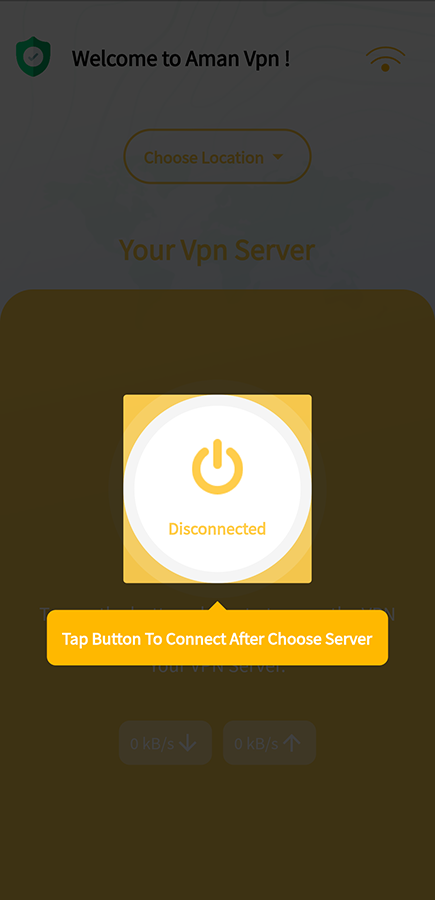This screenshot has height=900, width=435.
Task: Click the Welcome to Aman Vpn title
Action: (181, 59)
